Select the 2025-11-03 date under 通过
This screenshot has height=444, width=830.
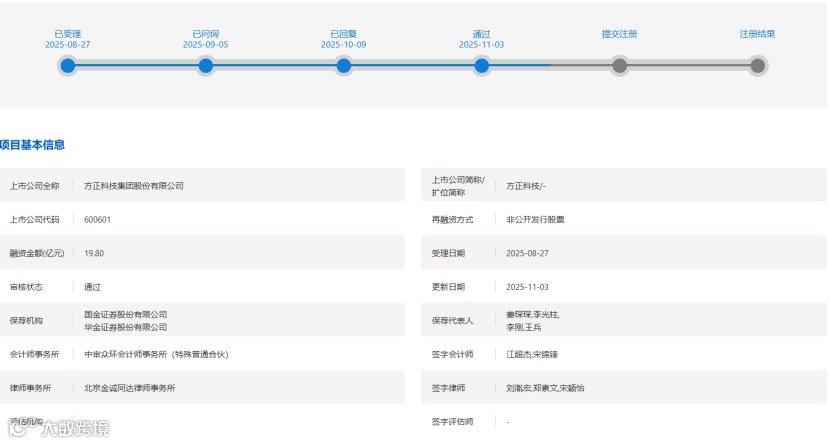(x=482, y=45)
